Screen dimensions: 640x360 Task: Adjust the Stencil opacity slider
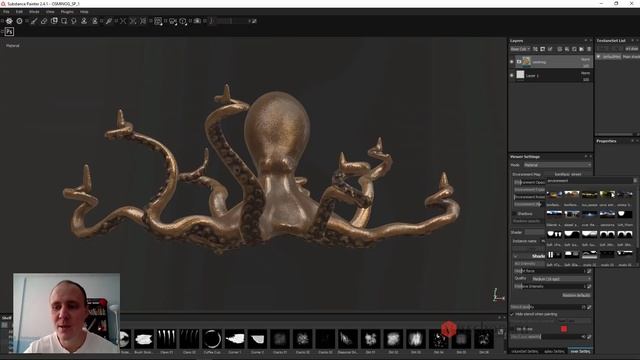pyautogui.click(x=547, y=307)
